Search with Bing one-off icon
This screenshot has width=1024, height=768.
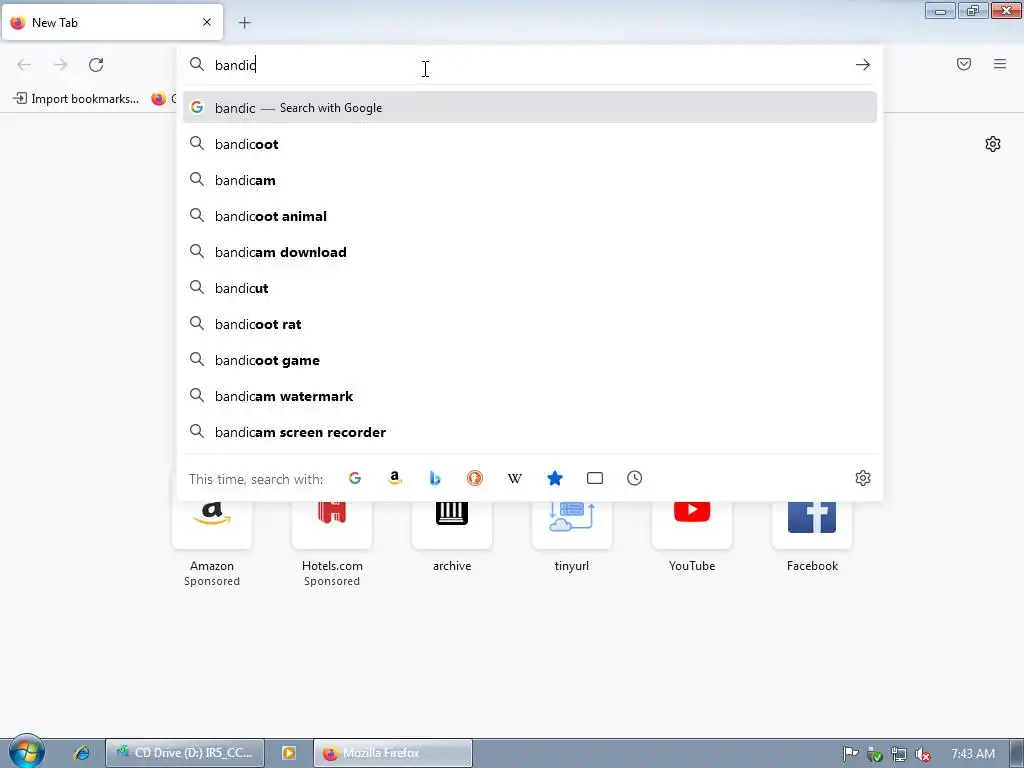(x=435, y=478)
